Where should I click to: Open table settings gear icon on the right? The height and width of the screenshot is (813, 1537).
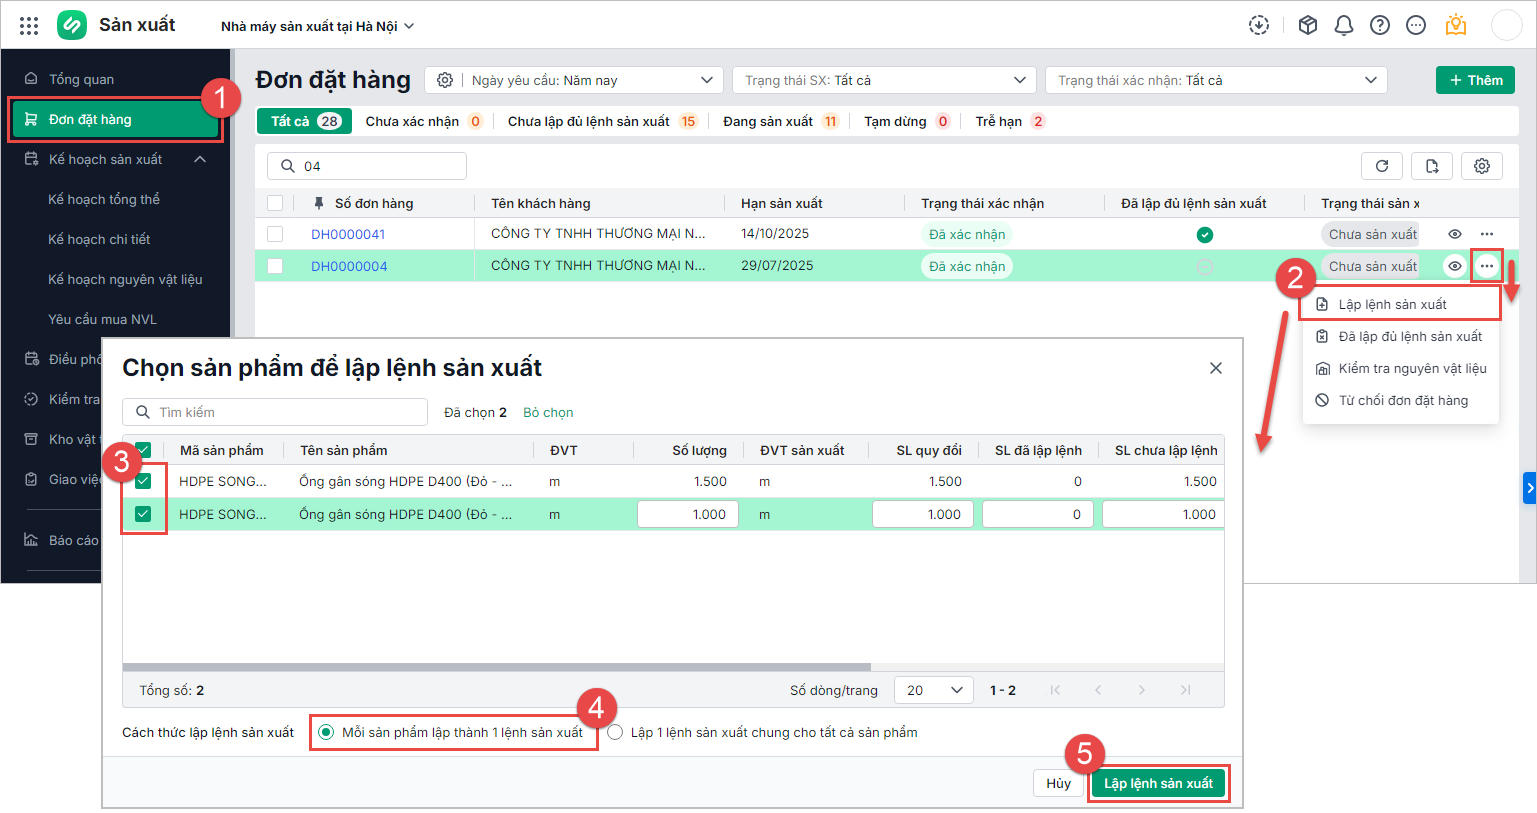point(1482,166)
